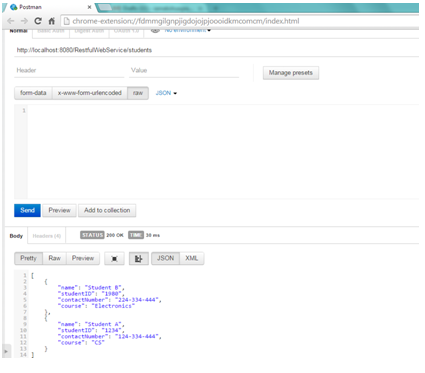Click the "CS" course value
The width and height of the screenshot is (425, 373).
point(98,343)
